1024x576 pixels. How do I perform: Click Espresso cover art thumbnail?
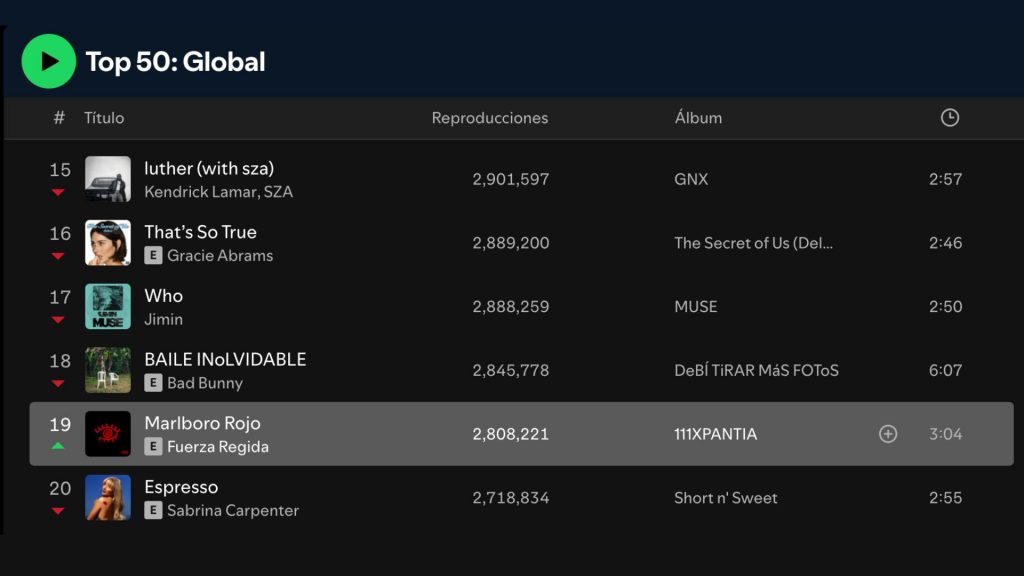click(x=108, y=498)
